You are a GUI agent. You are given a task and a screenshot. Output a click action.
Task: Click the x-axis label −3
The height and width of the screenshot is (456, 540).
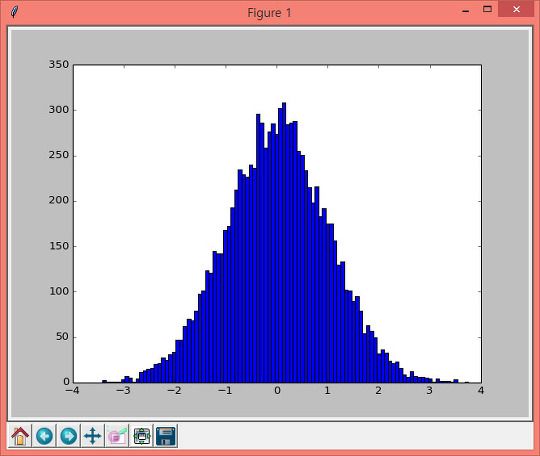123,391
